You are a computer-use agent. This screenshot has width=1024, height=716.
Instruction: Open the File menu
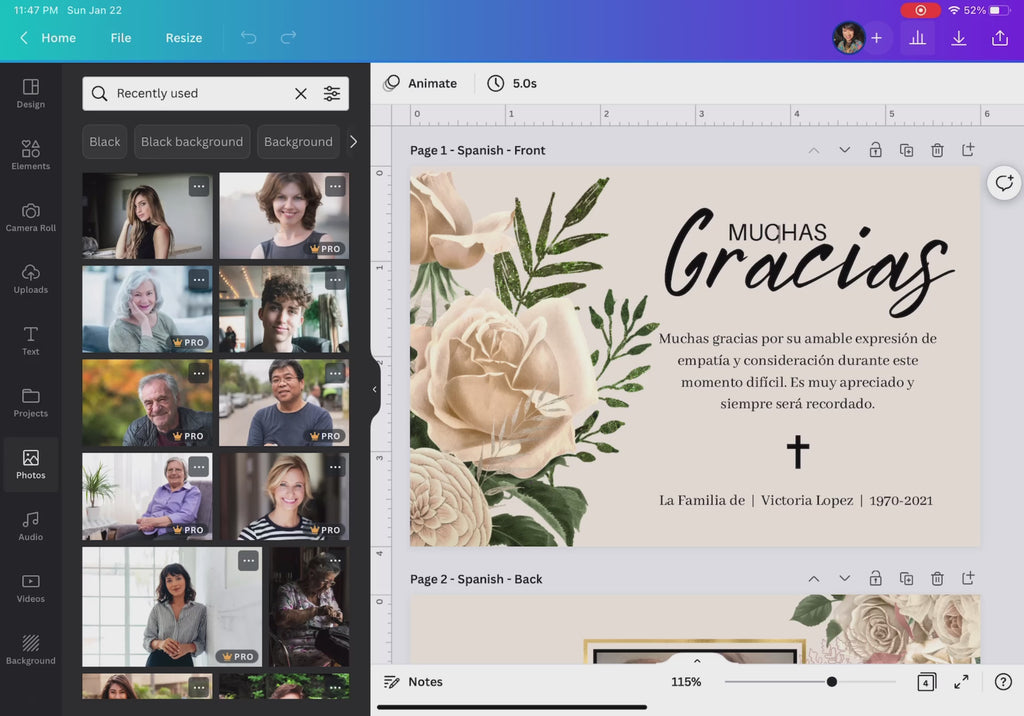coord(121,38)
